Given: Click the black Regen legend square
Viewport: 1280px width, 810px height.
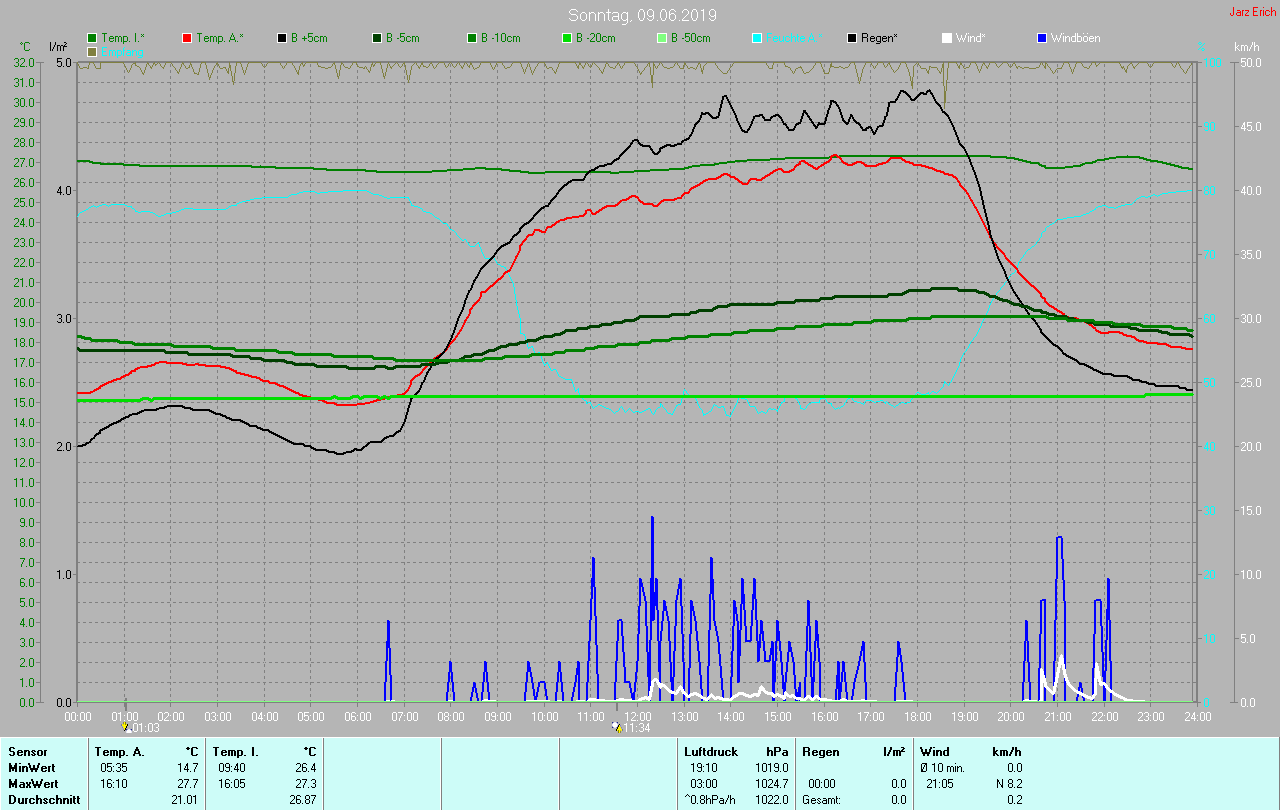Looking at the screenshot, I should coord(852,38).
